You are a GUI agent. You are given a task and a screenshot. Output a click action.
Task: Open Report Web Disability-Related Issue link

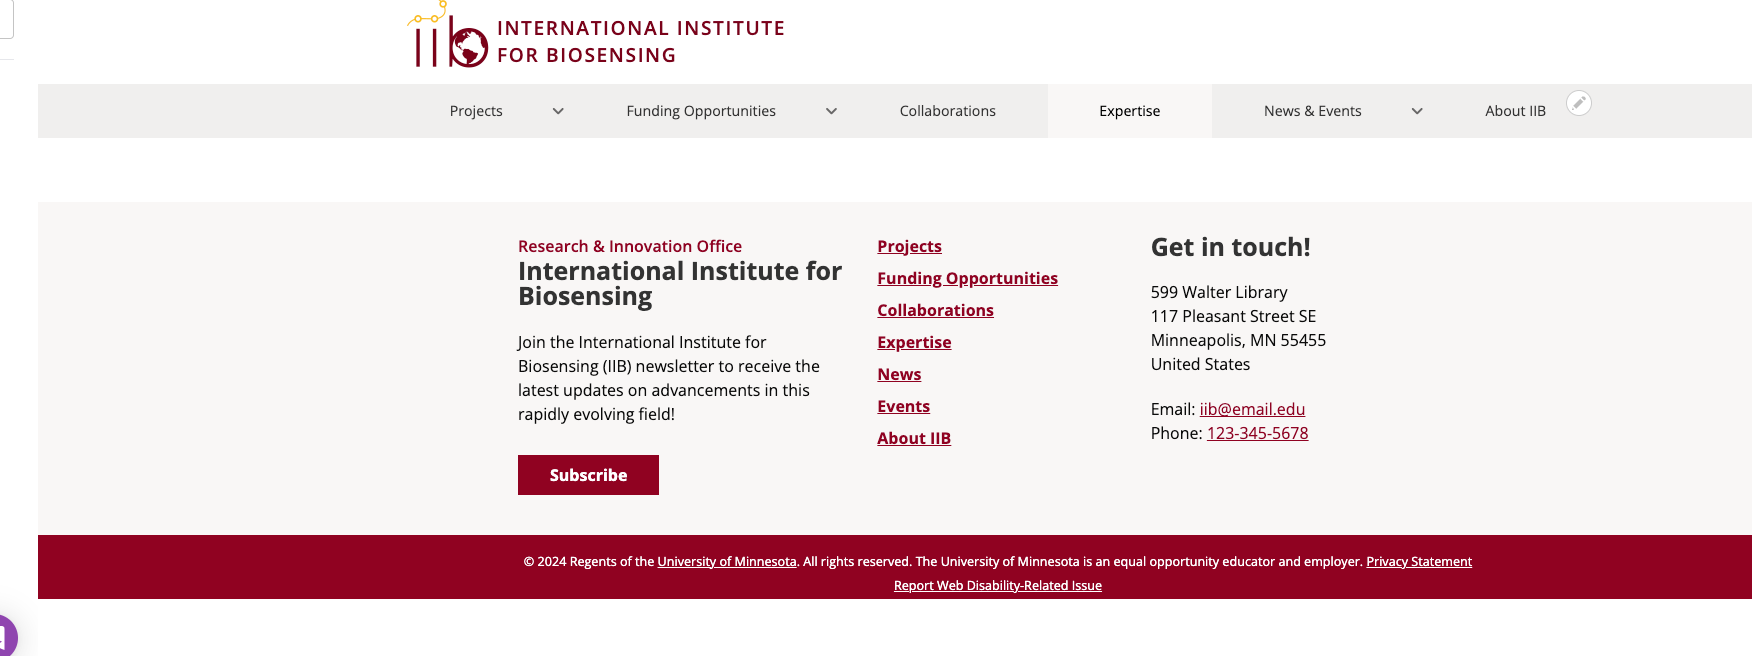(997, 586)
